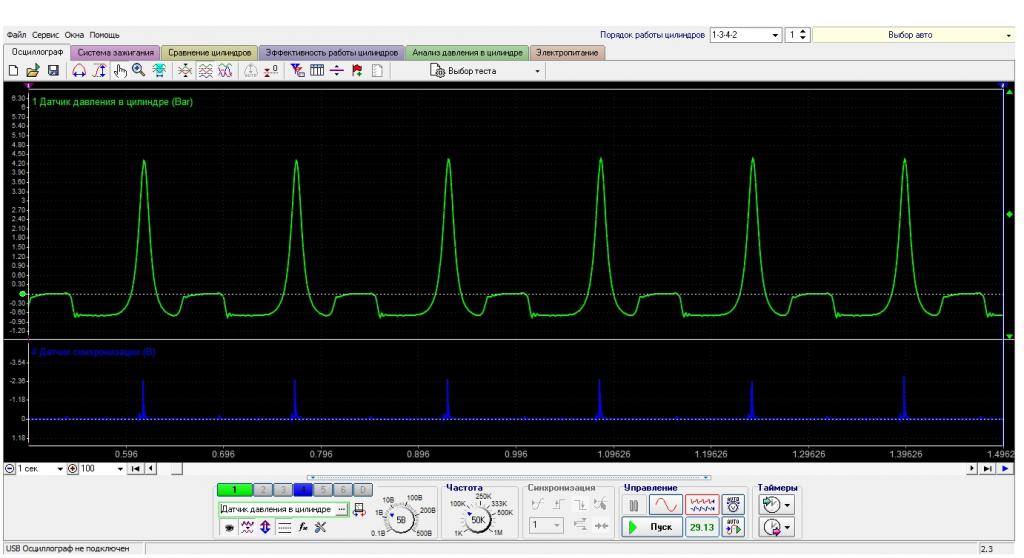Click the teal auto-fit waveform icon
Image resolution: width=1024 pixels, height=558 pixels.
pos(159,71)
